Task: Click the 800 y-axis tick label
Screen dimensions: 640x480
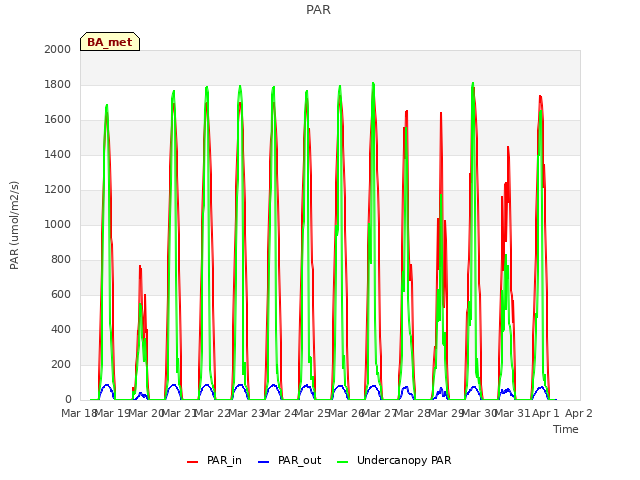Action: [x=61, y=260]
